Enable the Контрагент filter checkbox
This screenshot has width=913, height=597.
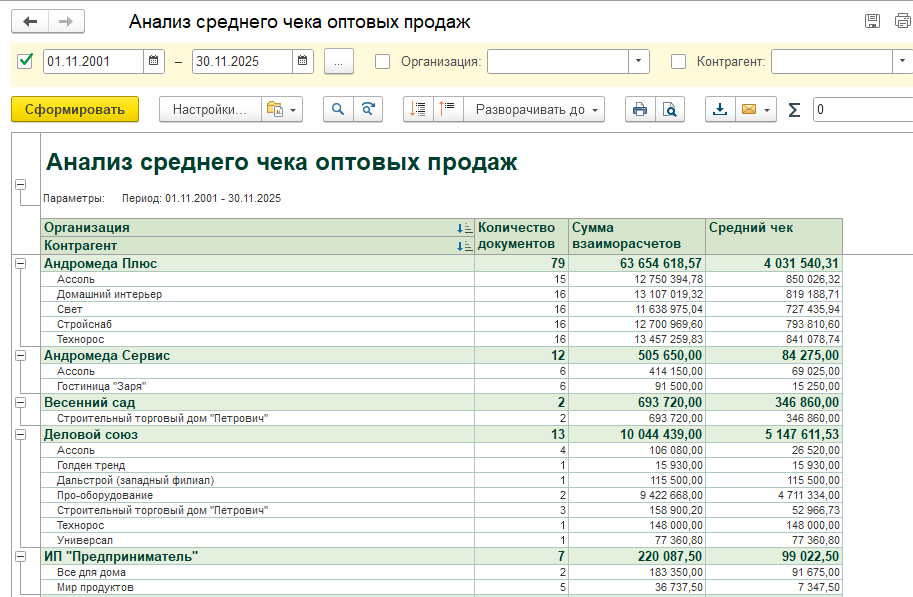(x=678, y=61)
